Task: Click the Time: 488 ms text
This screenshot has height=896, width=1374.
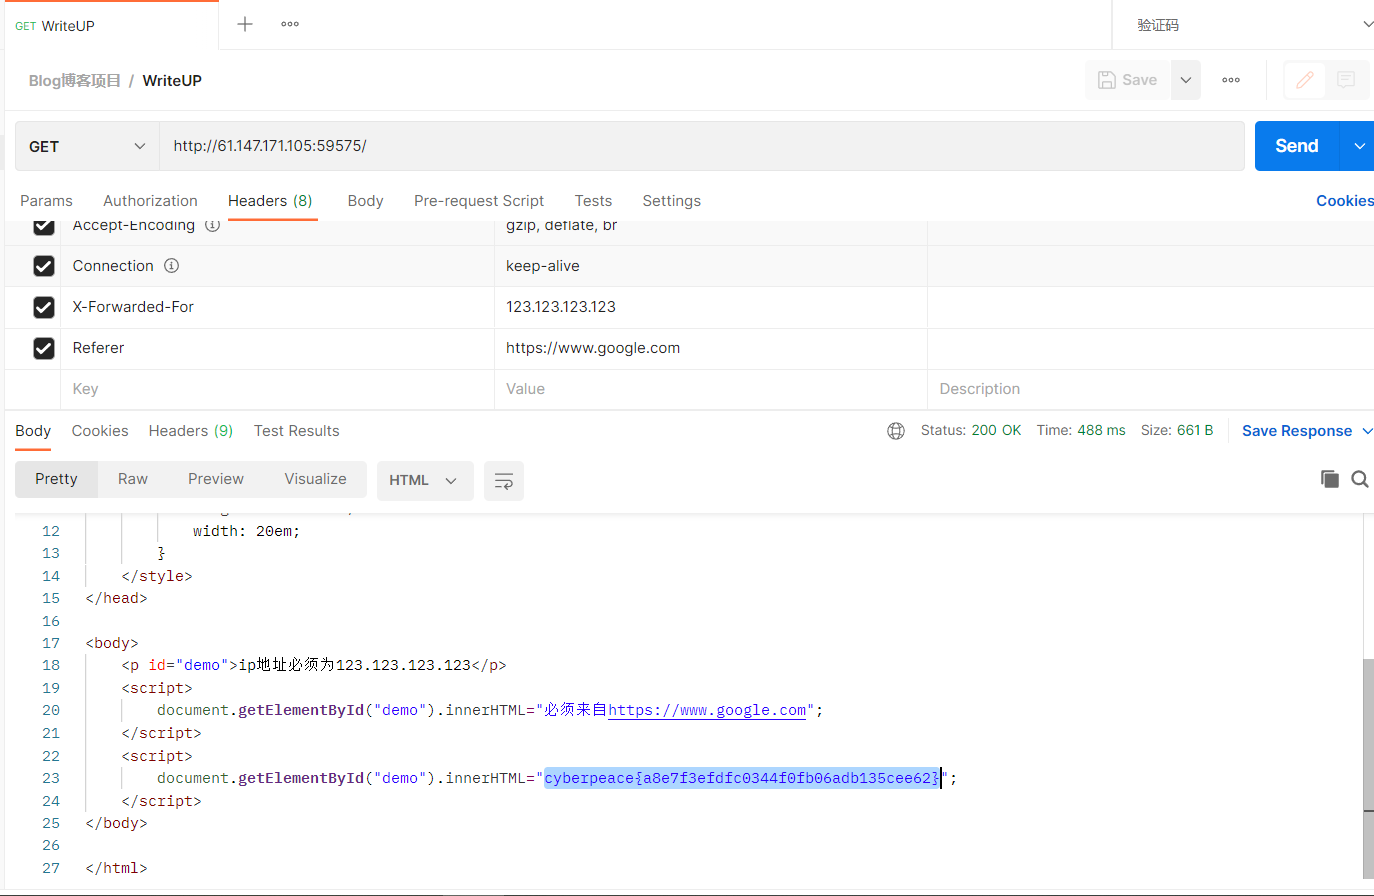Action: pos(1081,431)
